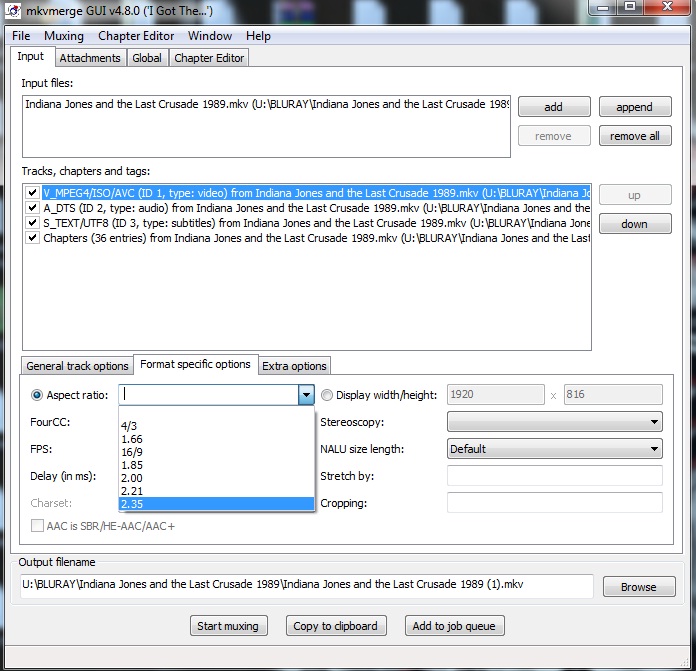696x671 pixels.
Task: Select the Format specific options tab
Action: [195, 364]
